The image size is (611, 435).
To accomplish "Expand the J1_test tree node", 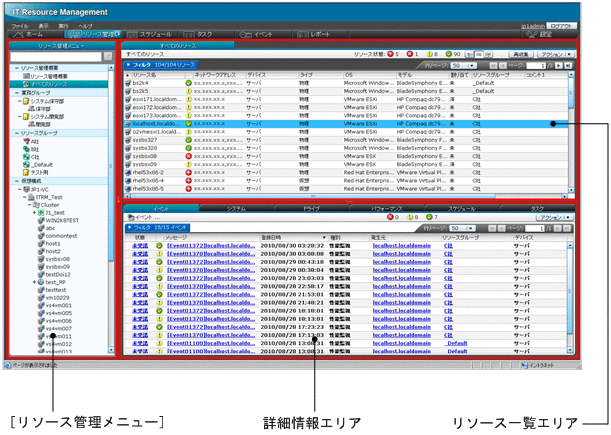I will click(34, 212).
